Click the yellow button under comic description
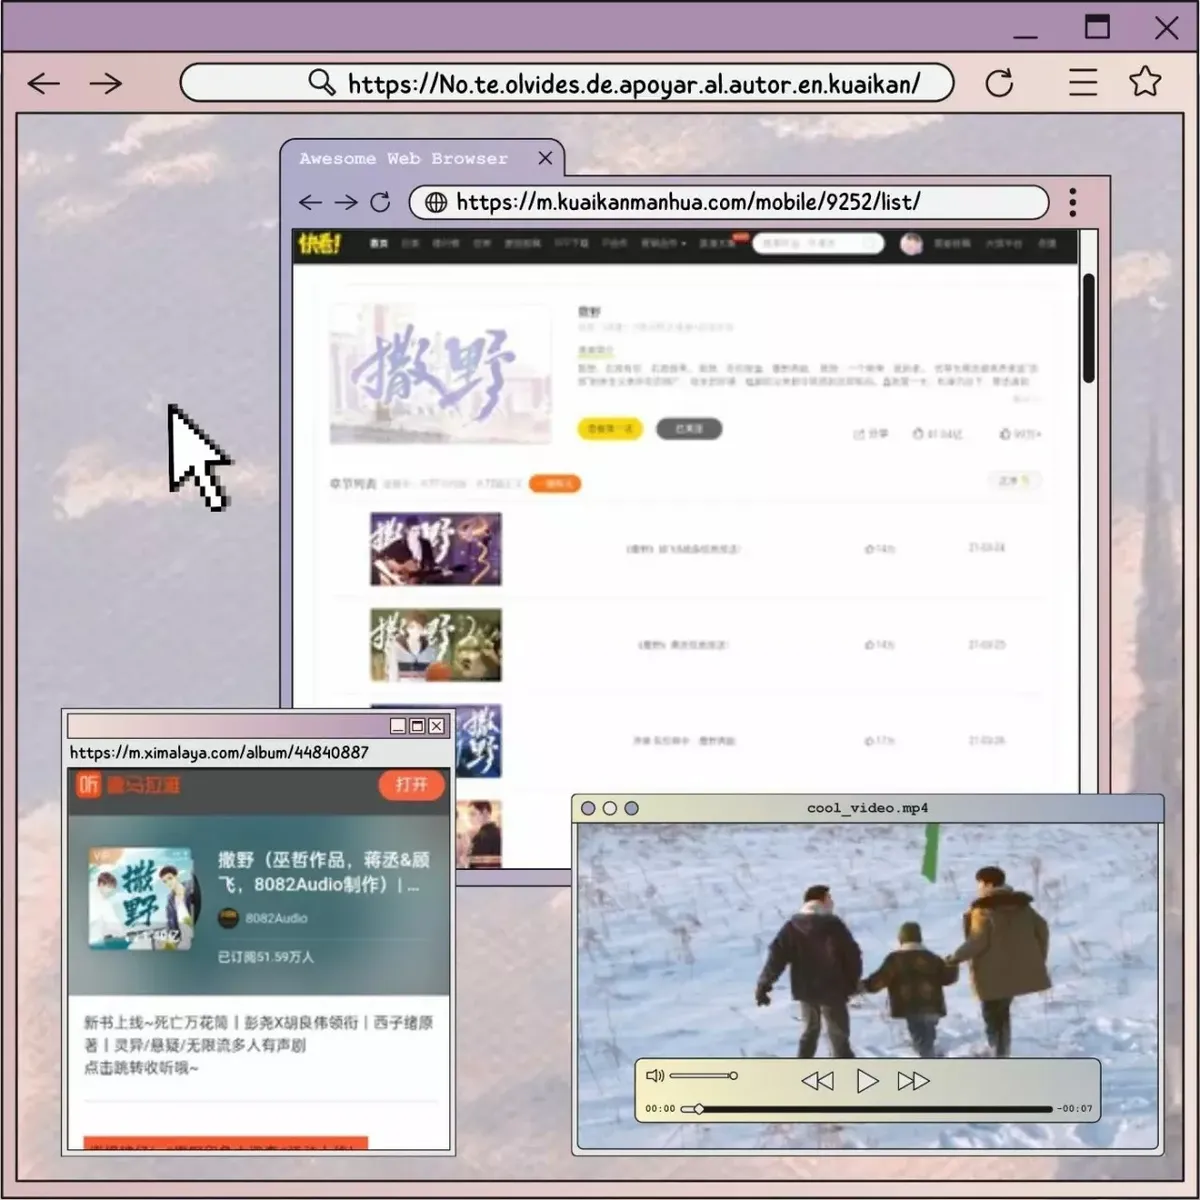Image resolution: width=1200 pixels, height=1200 pixels. pos(610,428)
